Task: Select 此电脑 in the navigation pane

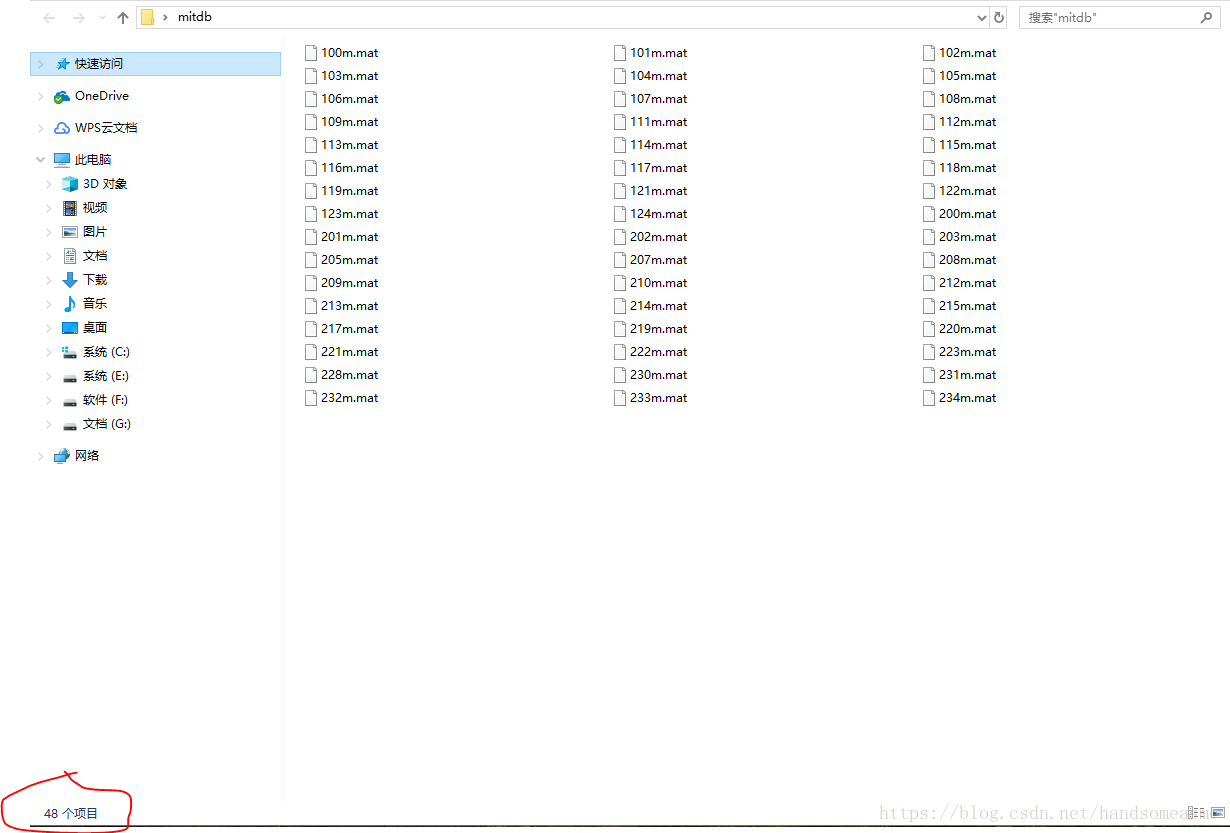Action: (93, 160)
